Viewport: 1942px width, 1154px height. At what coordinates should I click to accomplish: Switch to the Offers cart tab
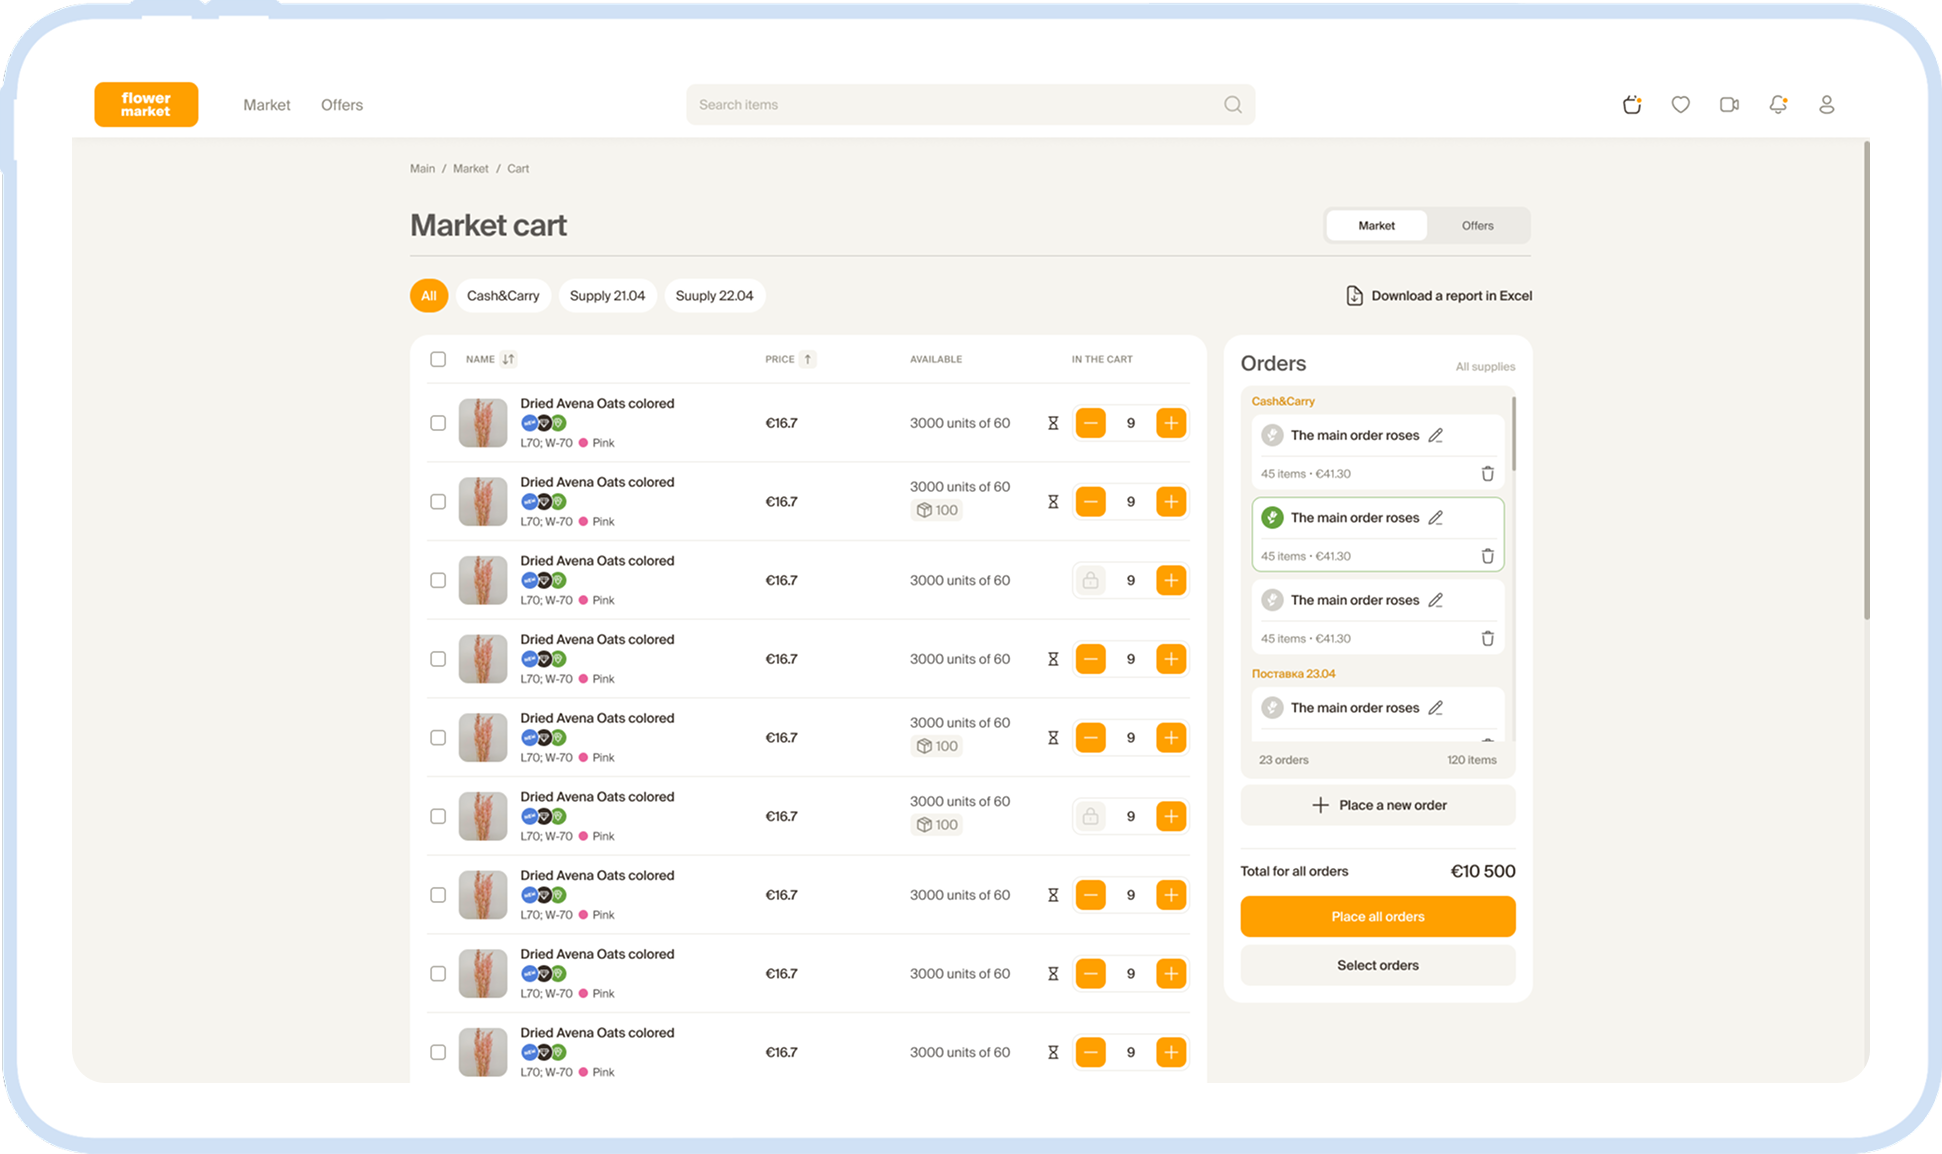(1477, 225)
